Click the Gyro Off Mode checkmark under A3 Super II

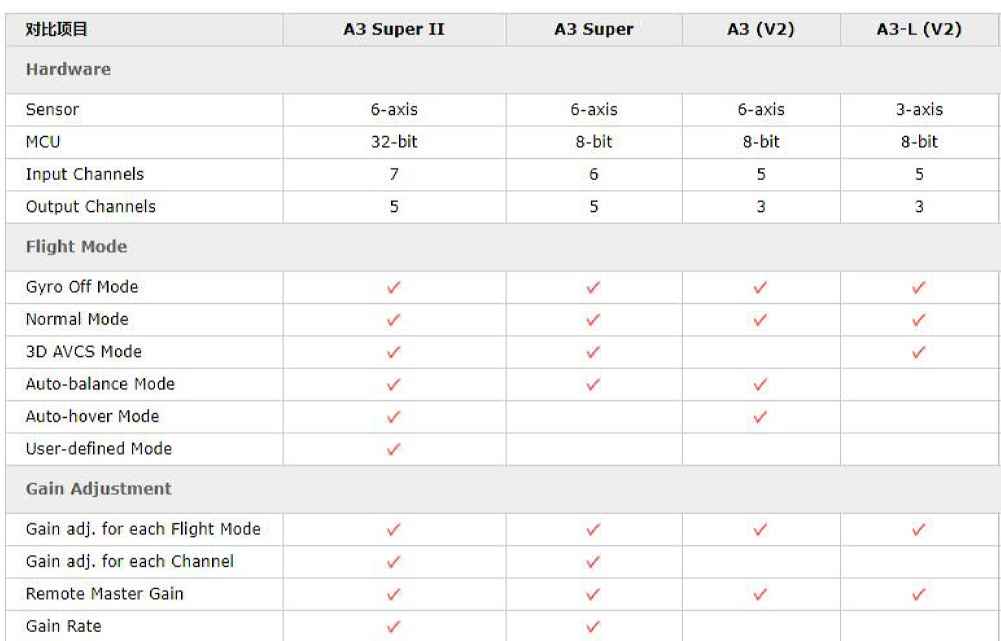[393, 288]
